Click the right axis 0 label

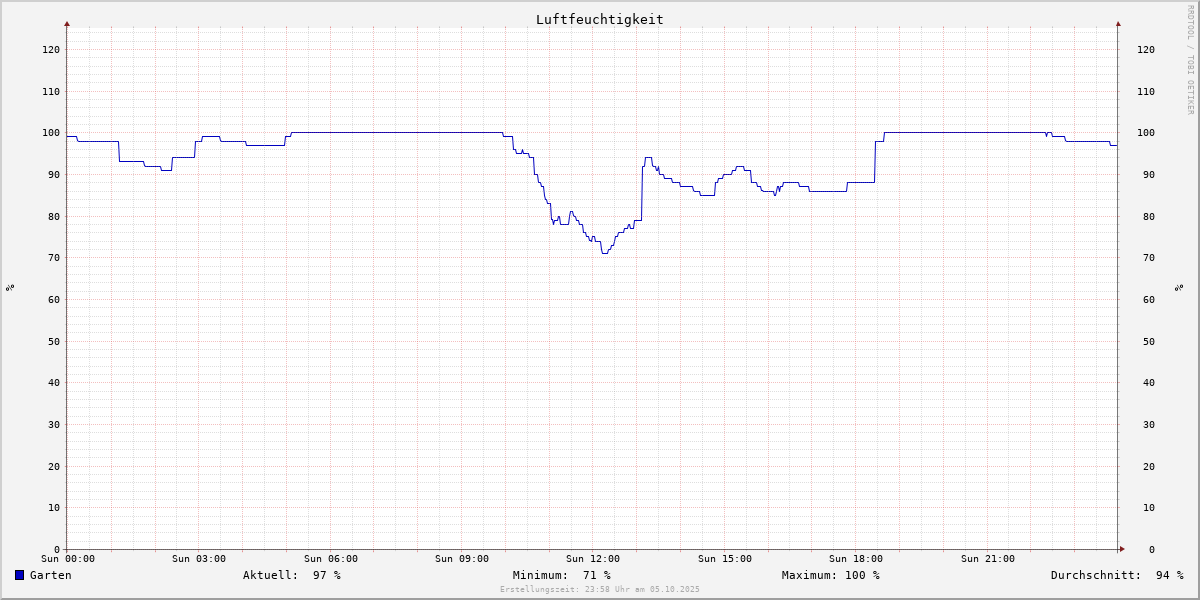coord(1152,549)
